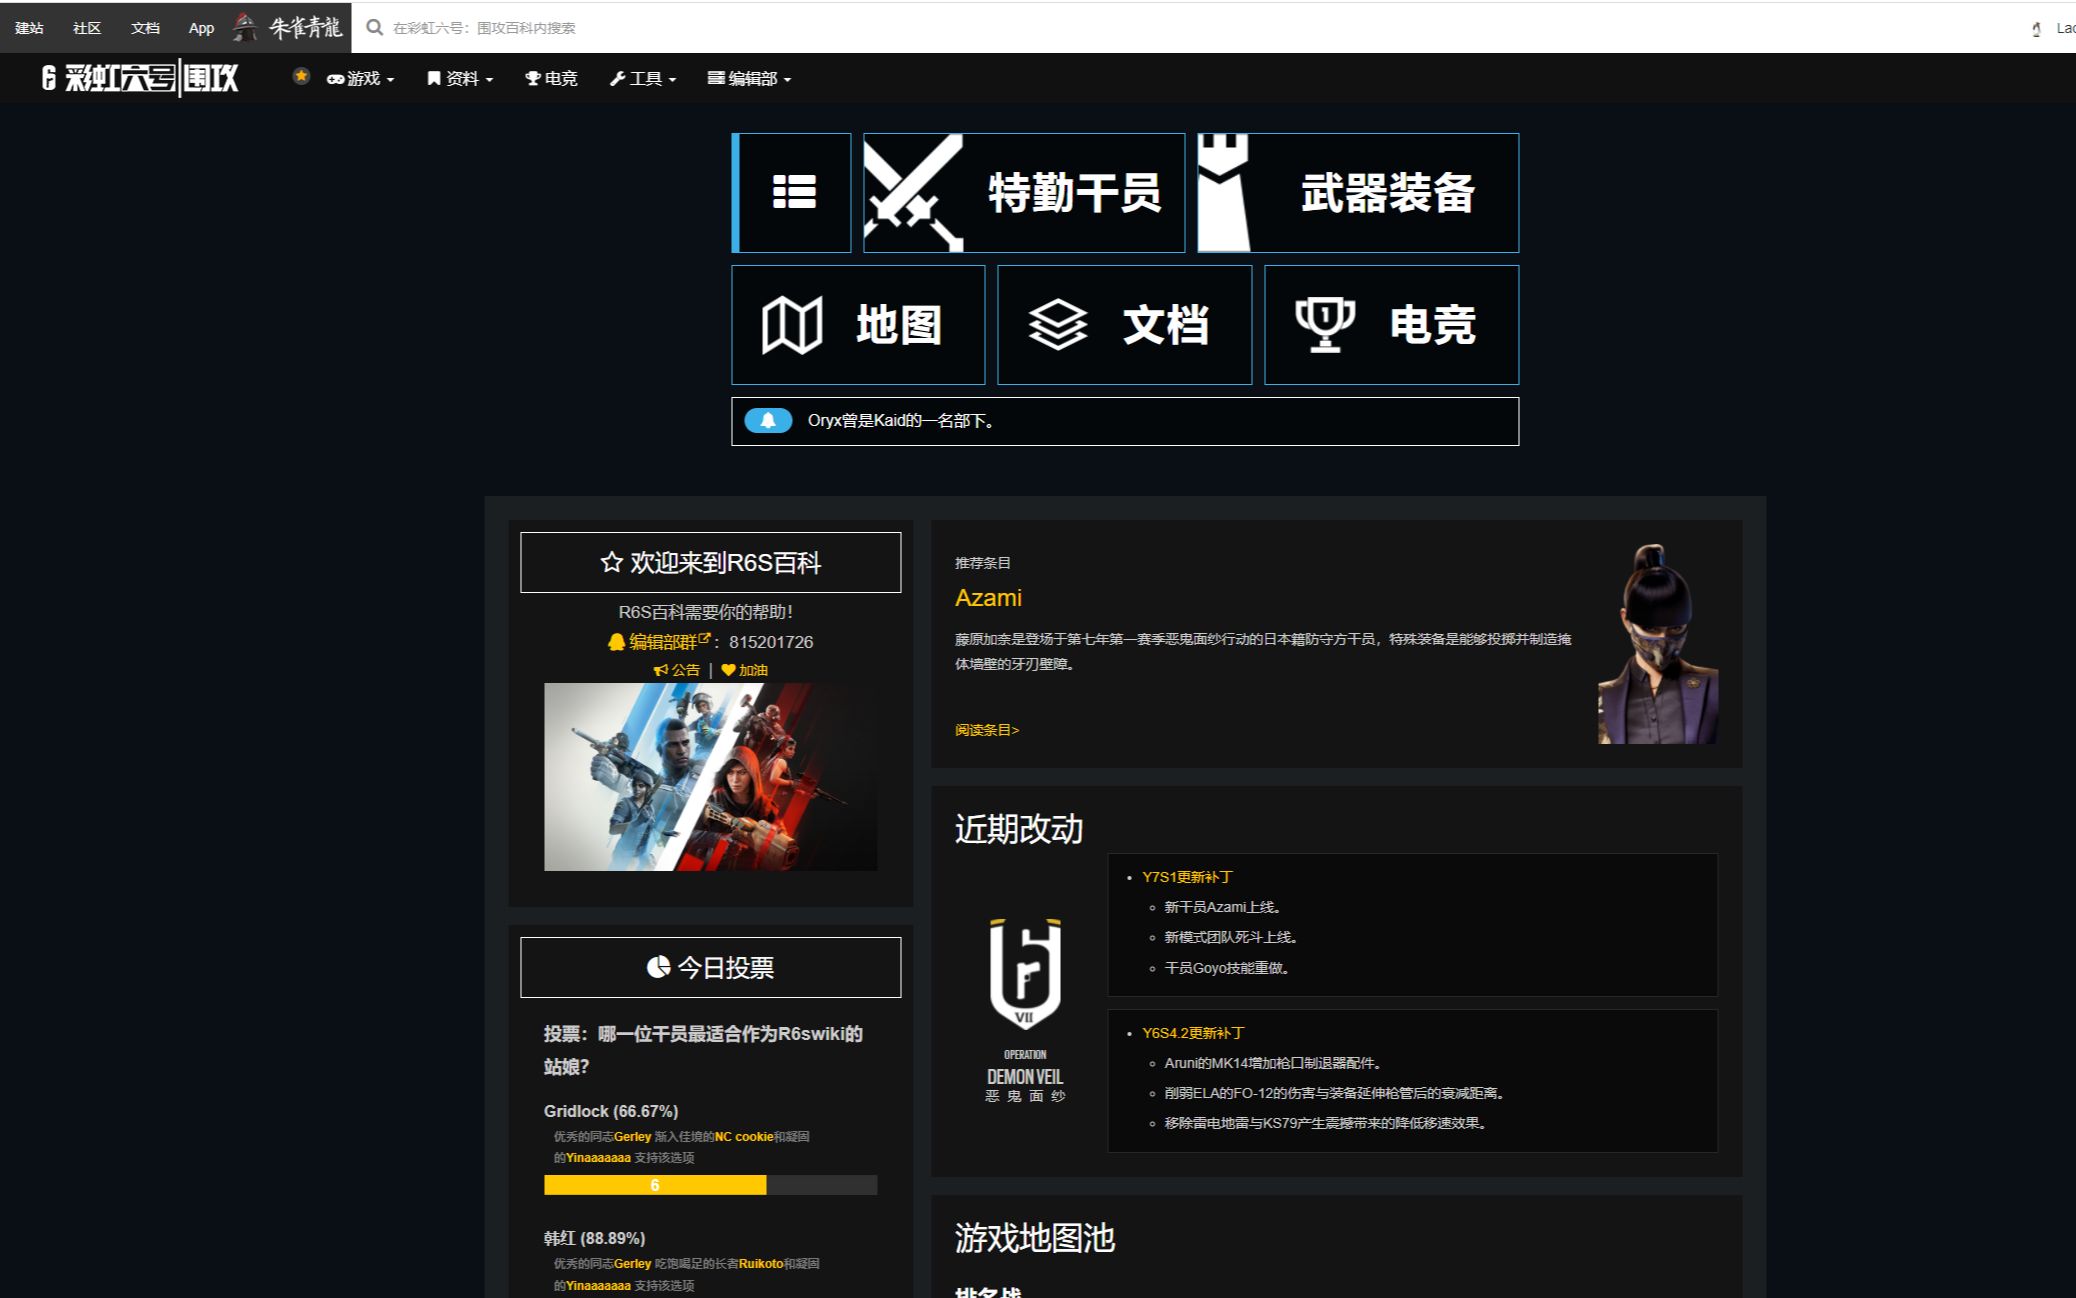Click the Rainbow Six operators artwork image
Viewport: 2076px width, 1298px height.
point(710,777)
